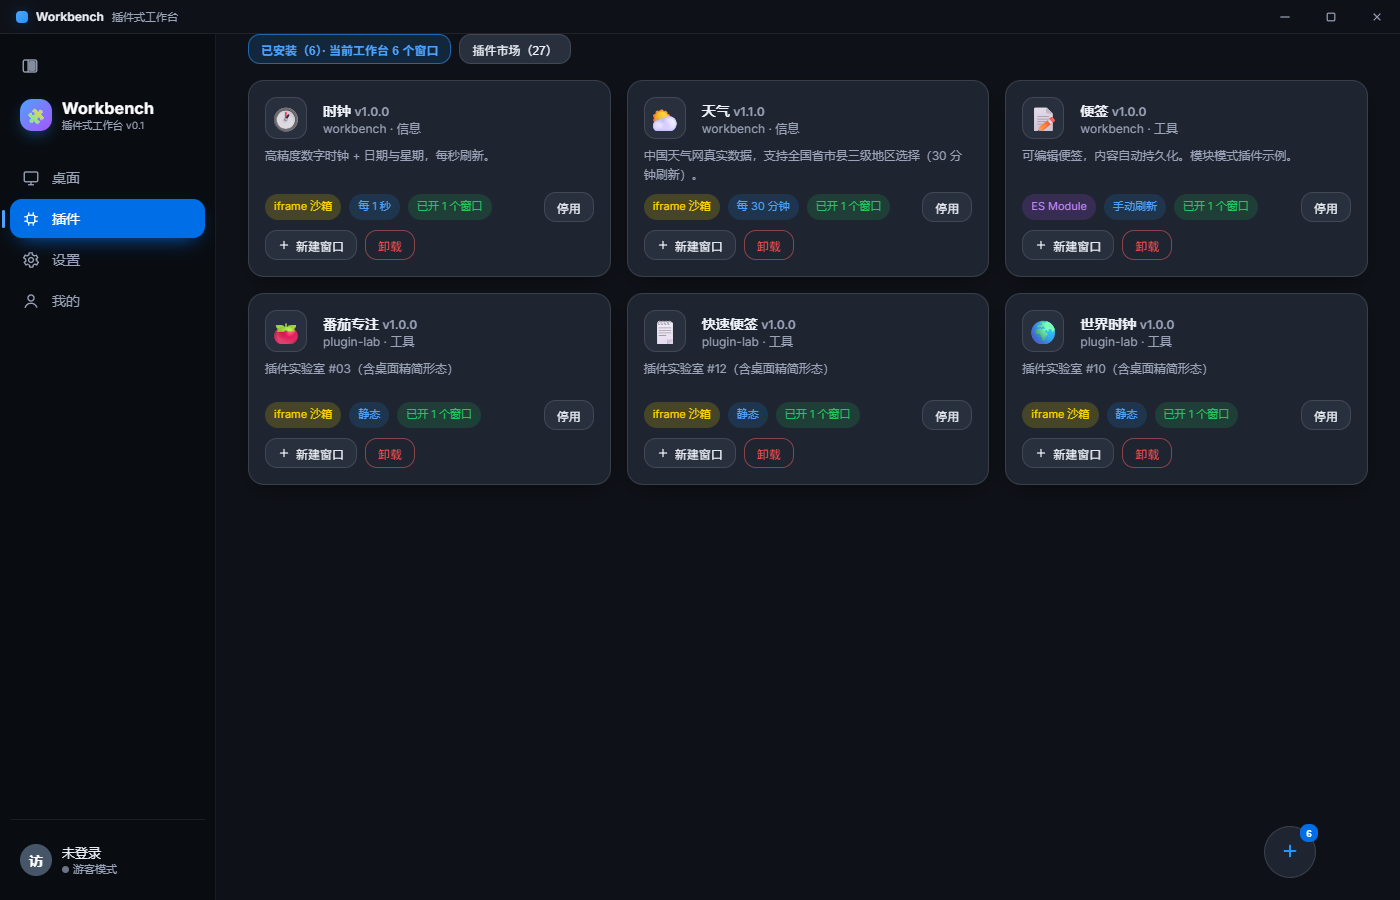Collapse the sidebar using the panel icon
The image size is (1400, 900).
click(30, 66)
